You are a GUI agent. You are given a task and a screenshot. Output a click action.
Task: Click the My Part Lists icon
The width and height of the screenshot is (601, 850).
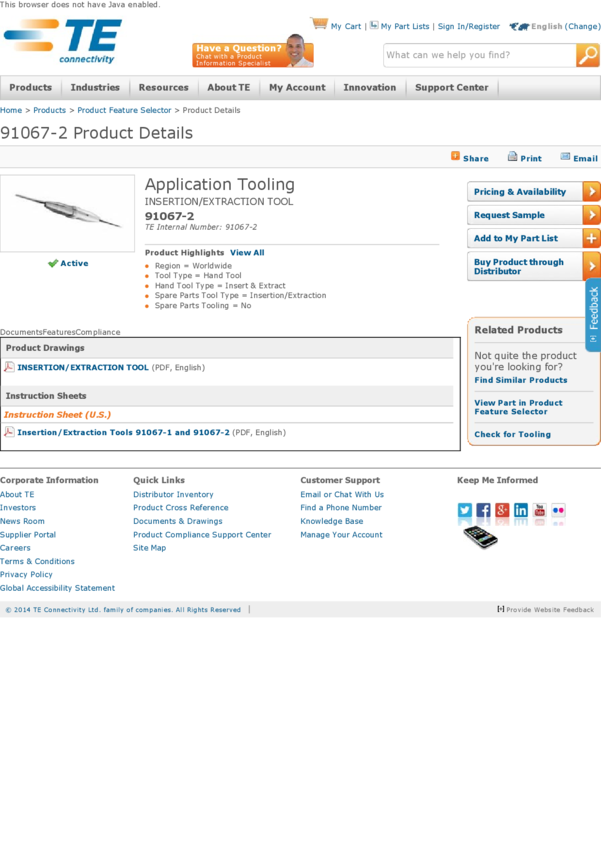pyautogui.click(x=374, y=25)
